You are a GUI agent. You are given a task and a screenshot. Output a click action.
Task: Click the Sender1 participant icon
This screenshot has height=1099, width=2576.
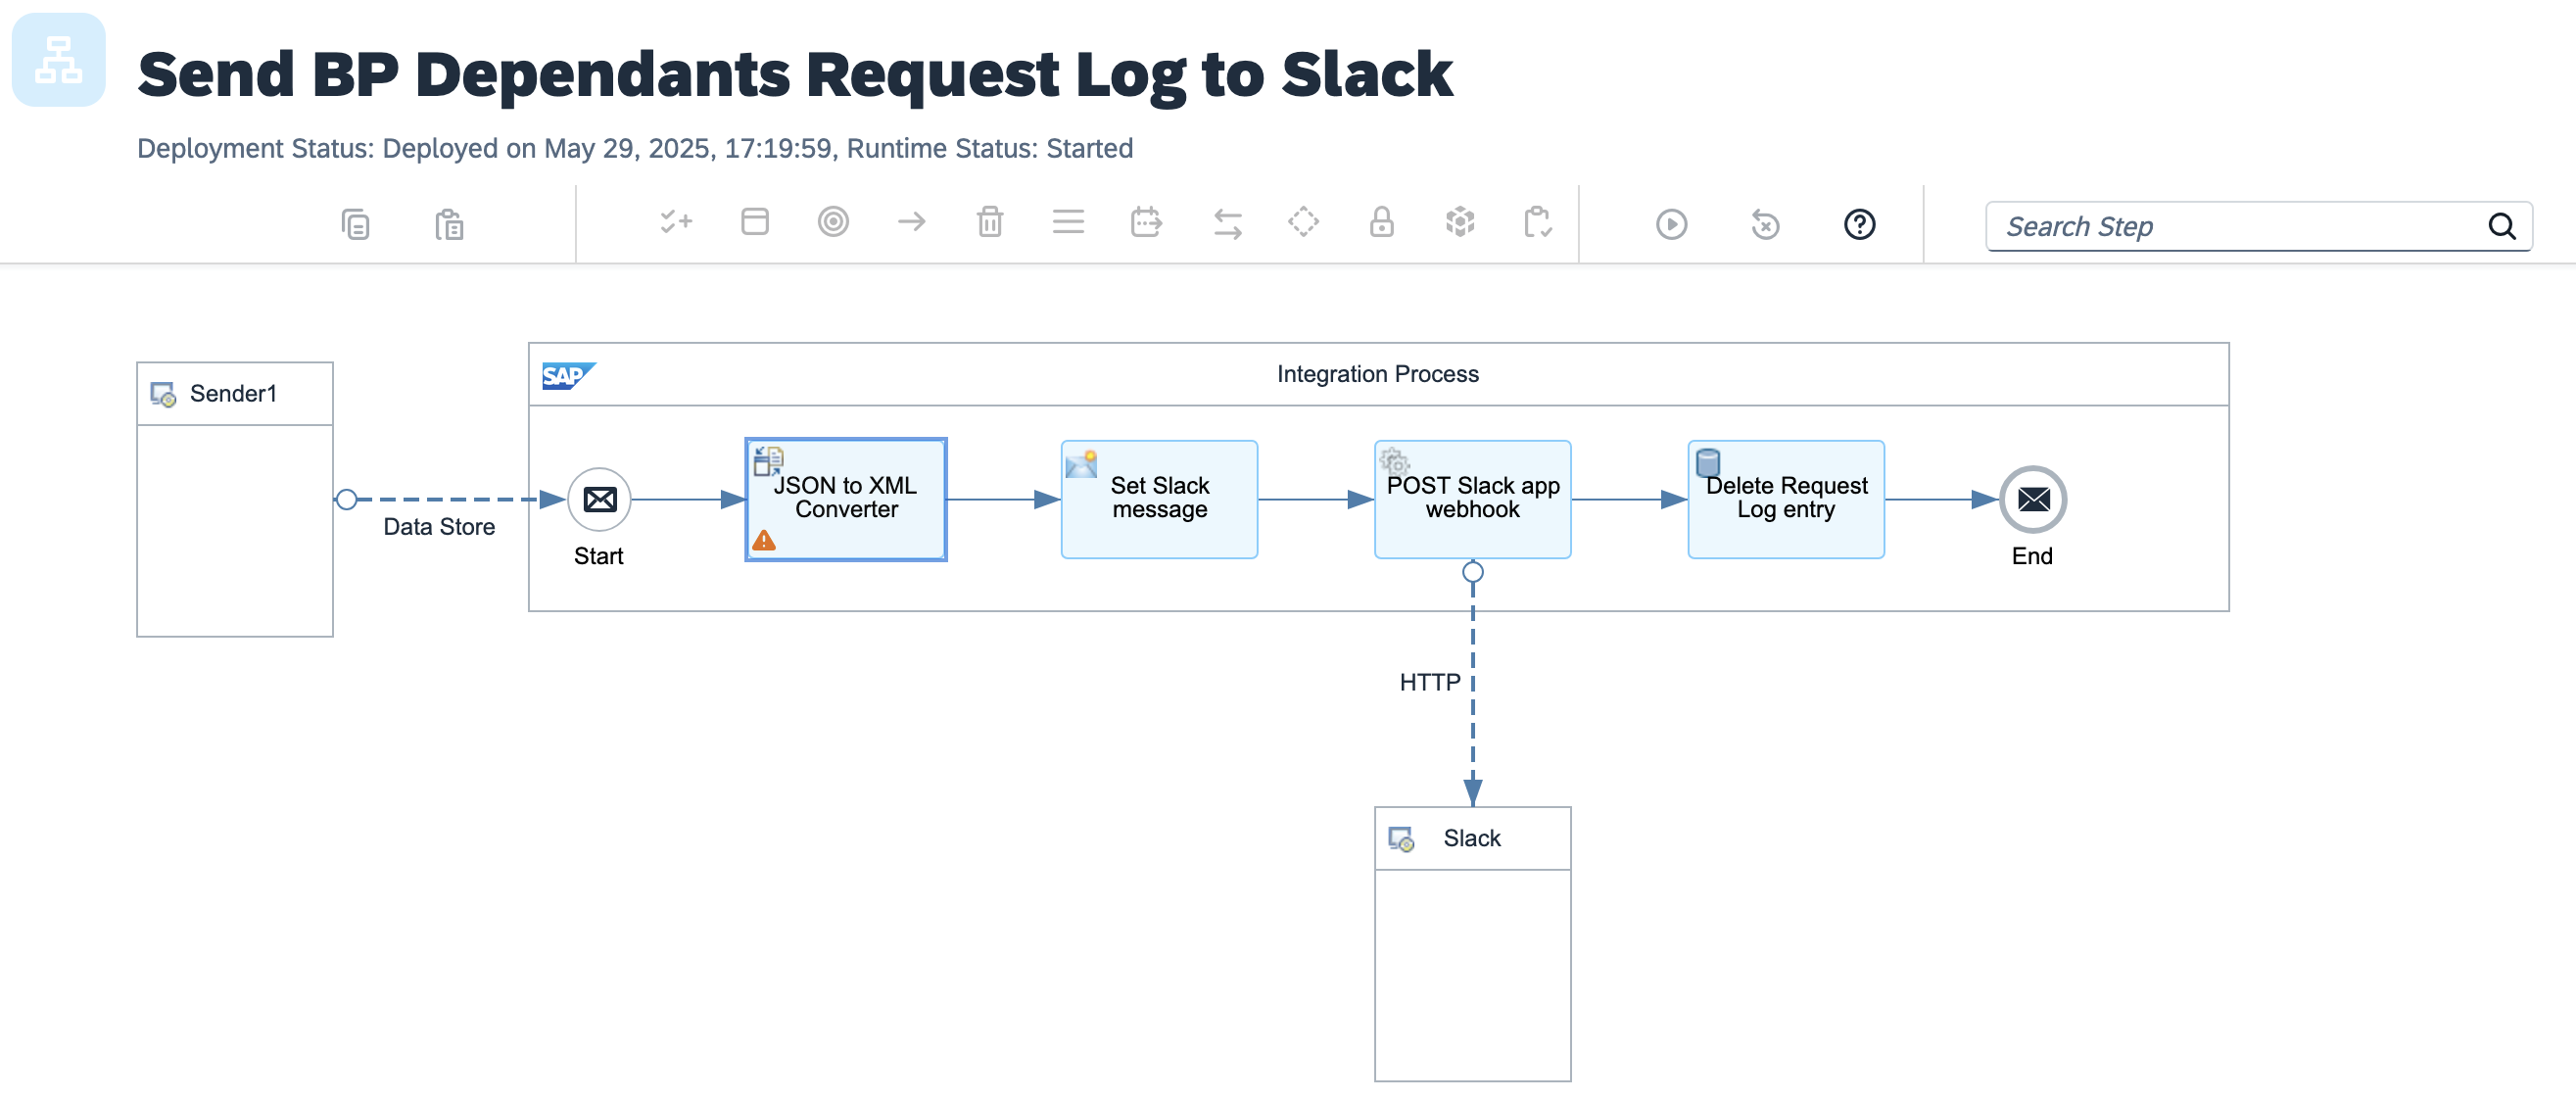[x=163, y=394]
